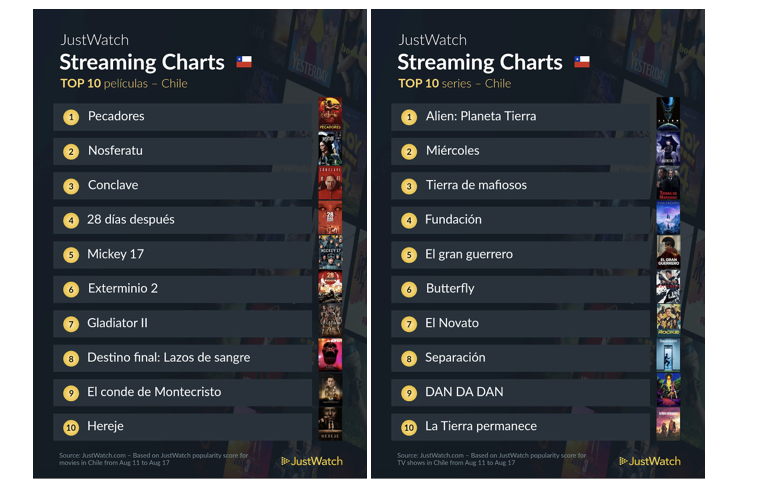
Task: Click the number 1 badge beside Pecadores
Action: coord(71,117)
